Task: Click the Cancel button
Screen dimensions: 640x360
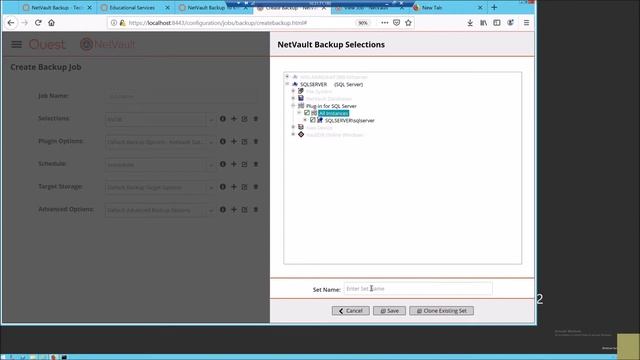Action: (351, 311)
